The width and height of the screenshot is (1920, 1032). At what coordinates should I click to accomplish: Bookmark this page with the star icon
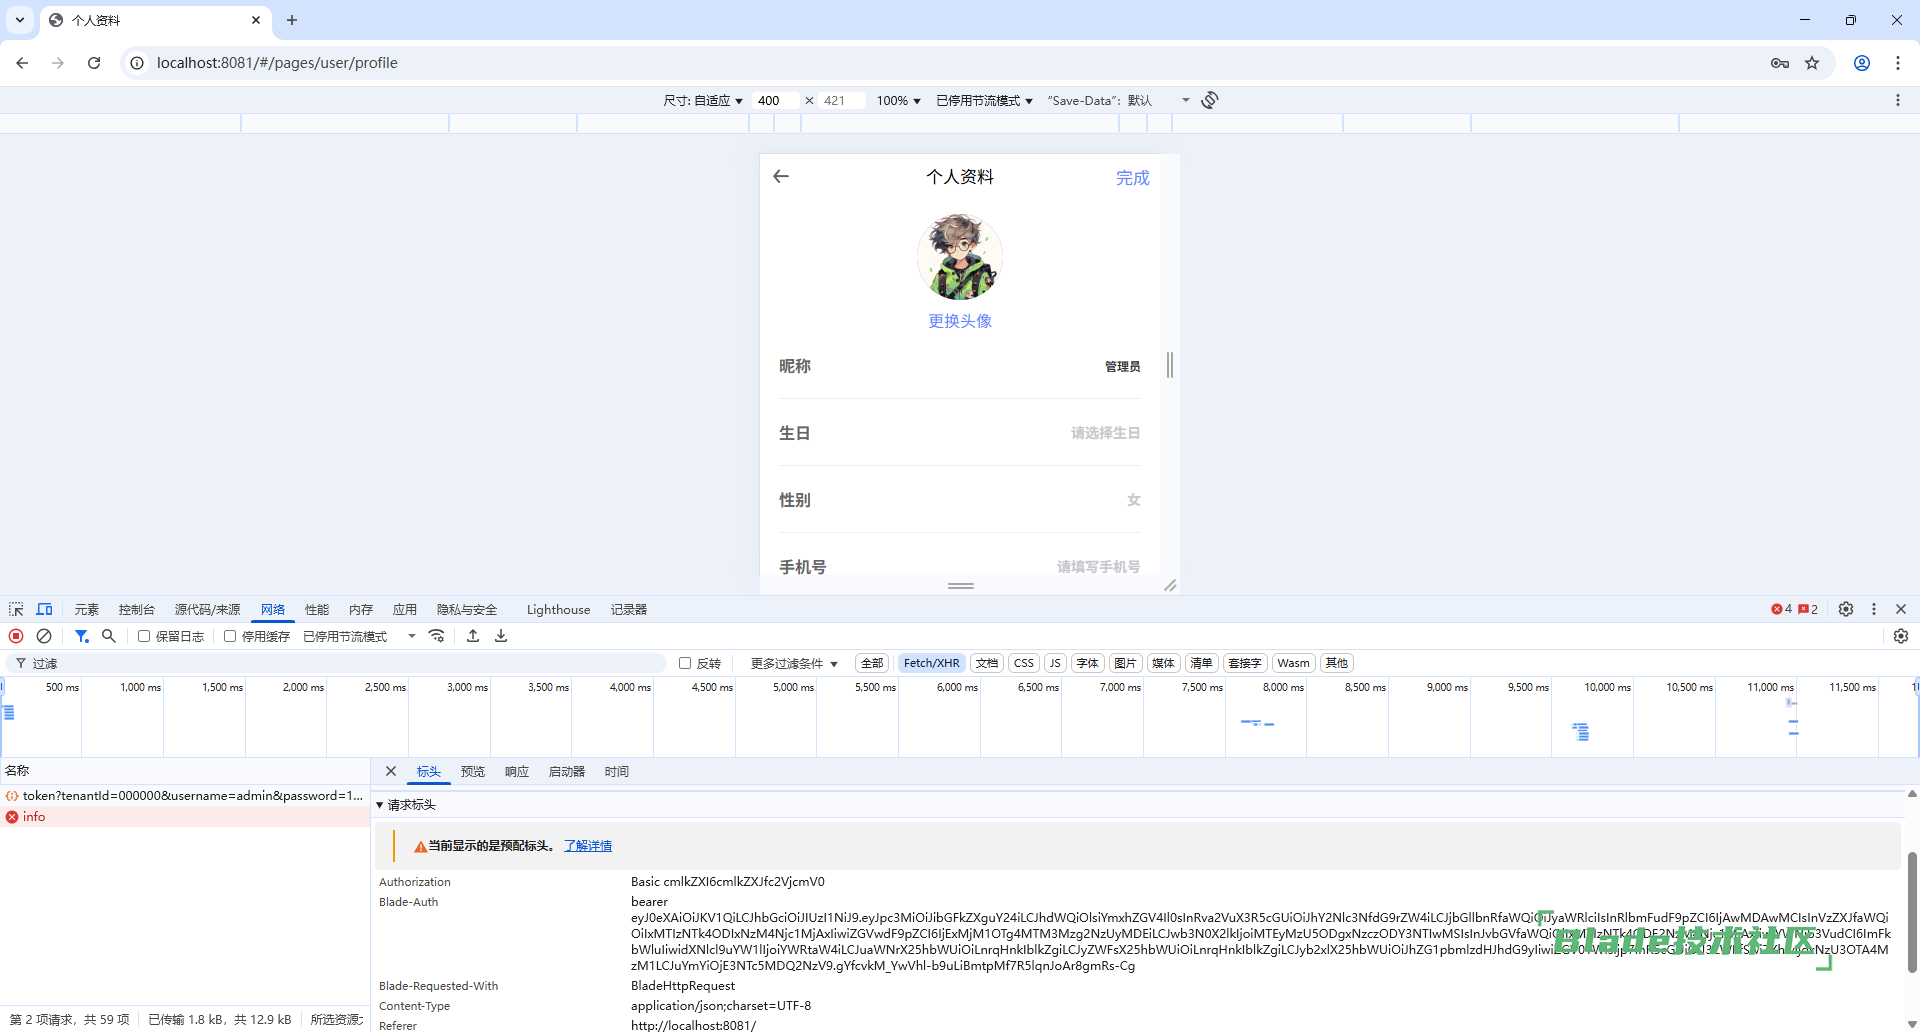pos(1812,63)
